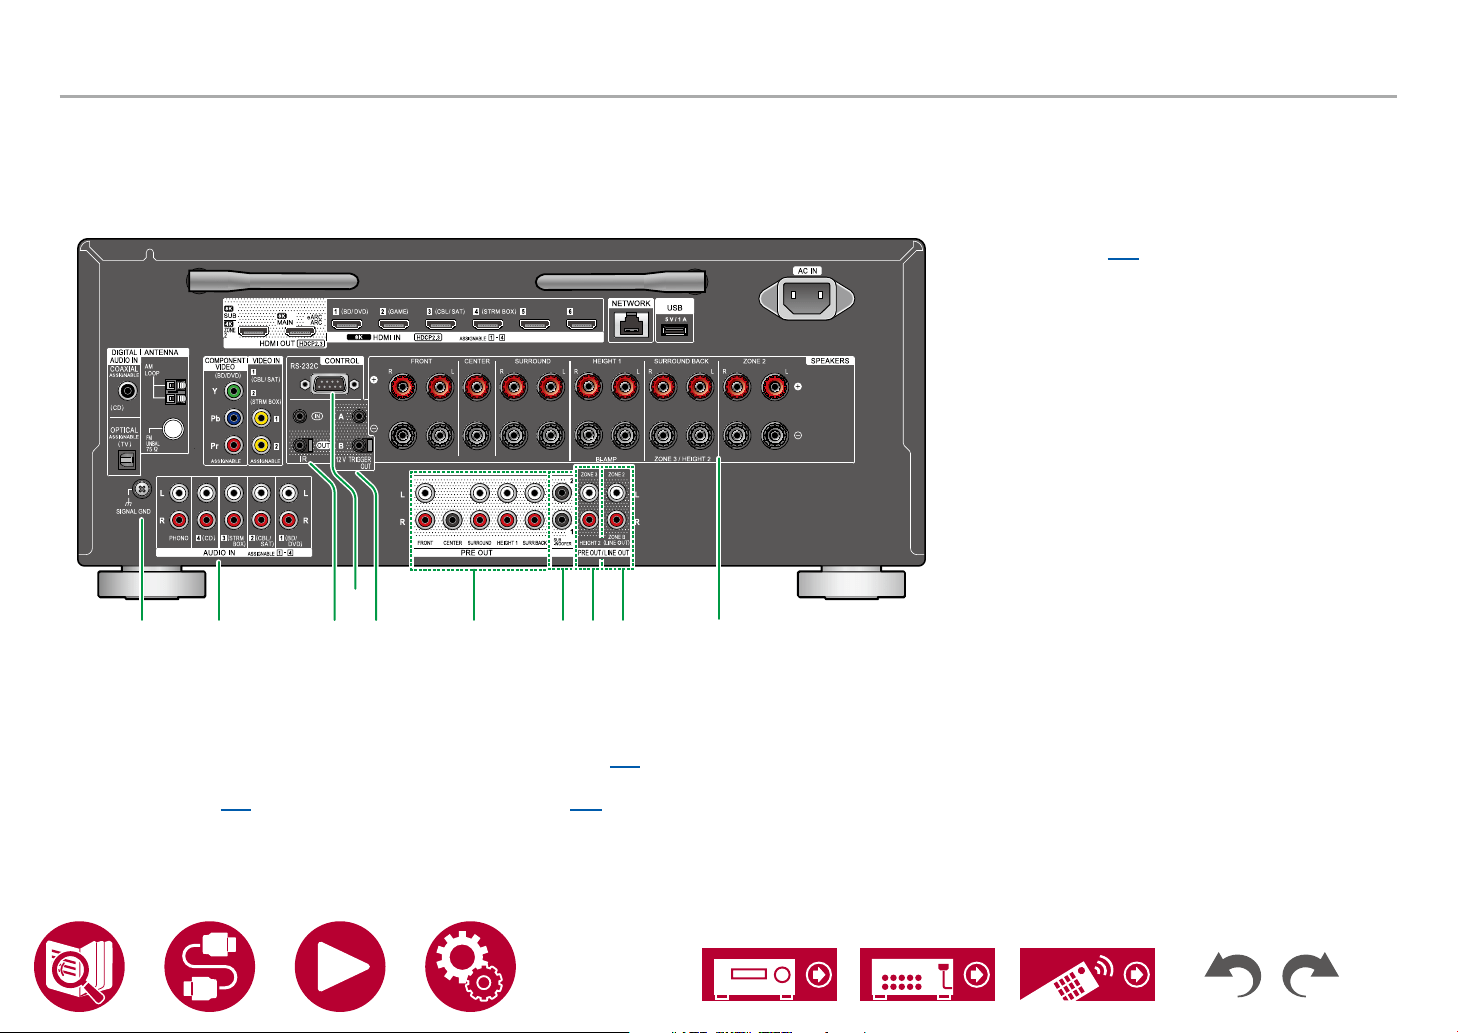
Task: Select HDMI IN 4 (STRM BOX) port
Action: click(488, 325)
